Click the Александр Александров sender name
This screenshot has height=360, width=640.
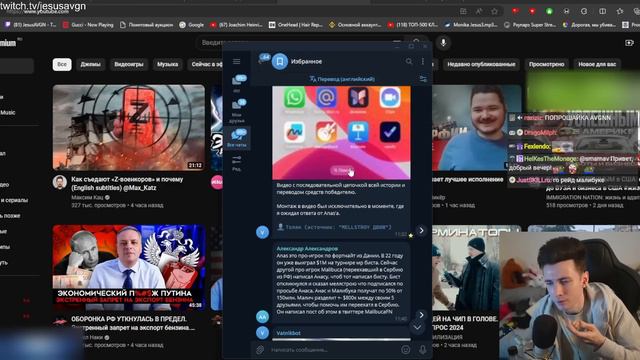coord(307,248)
